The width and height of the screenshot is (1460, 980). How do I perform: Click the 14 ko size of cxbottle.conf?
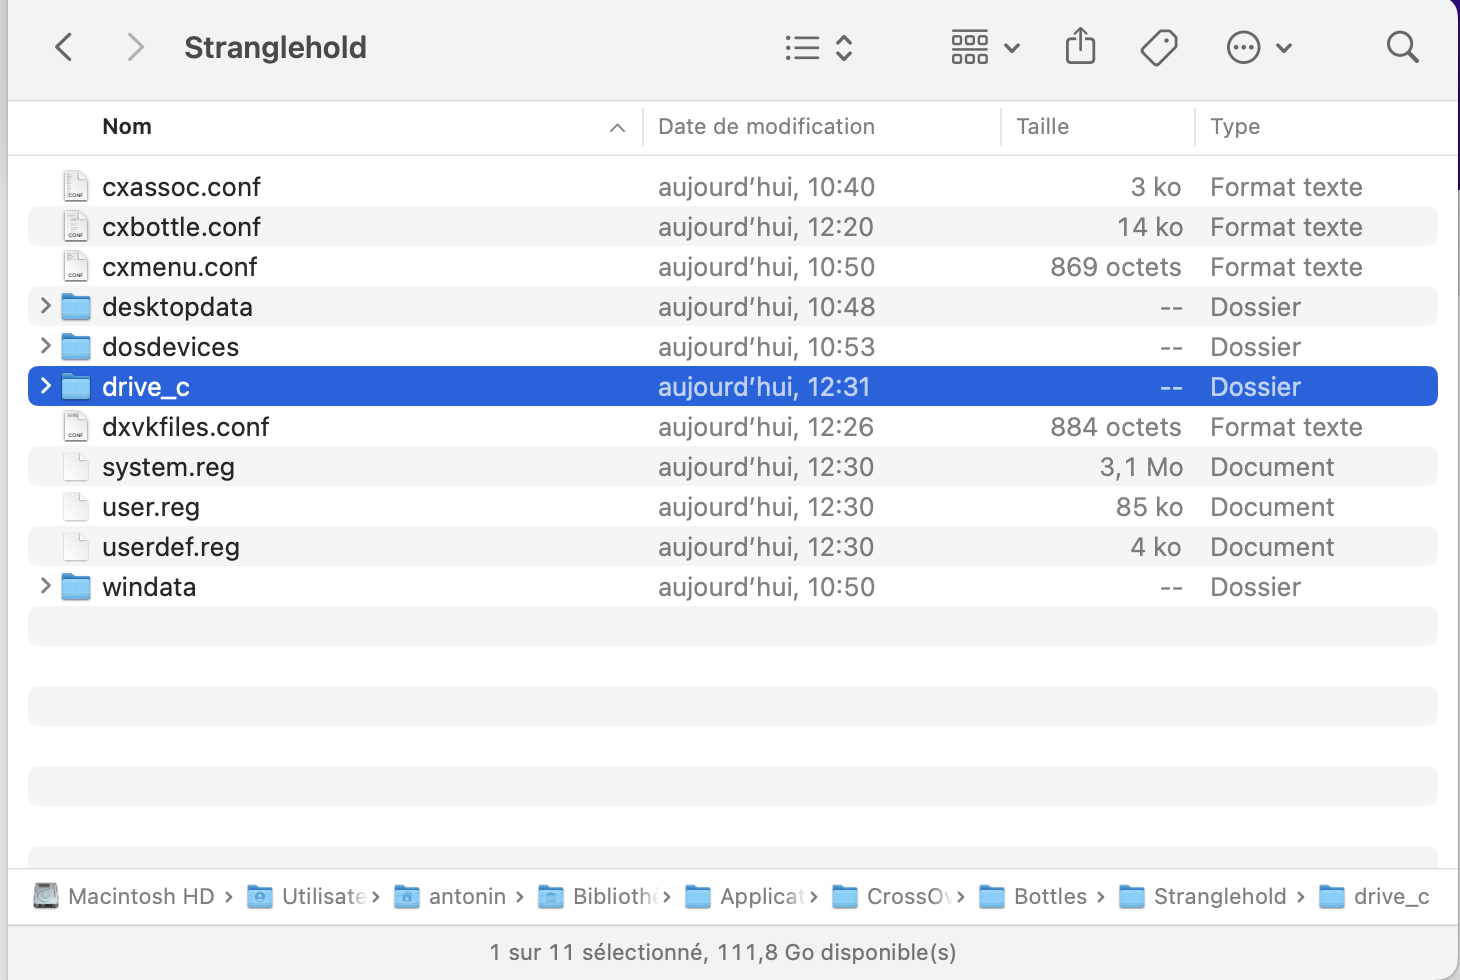click(1150, 227)
